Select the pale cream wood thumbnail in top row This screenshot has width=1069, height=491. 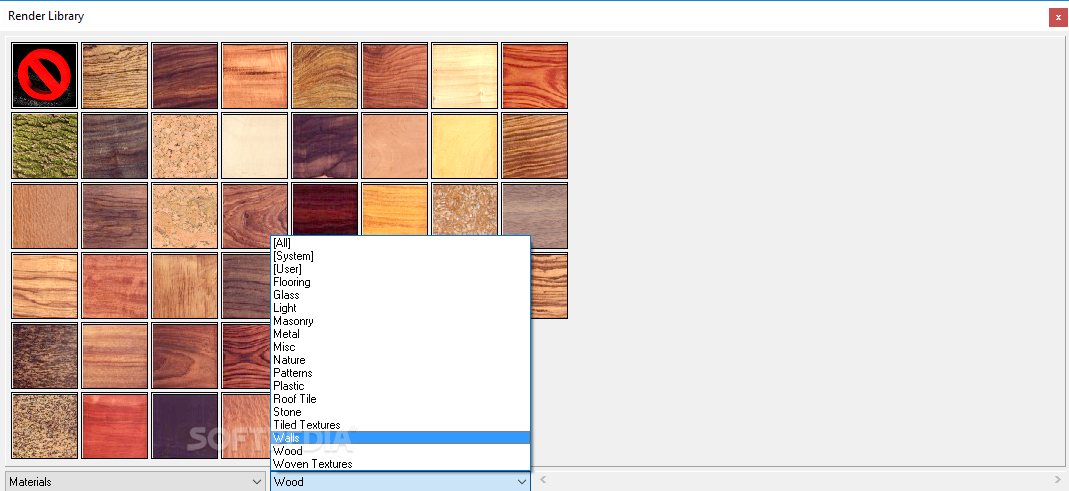point(464,76)
